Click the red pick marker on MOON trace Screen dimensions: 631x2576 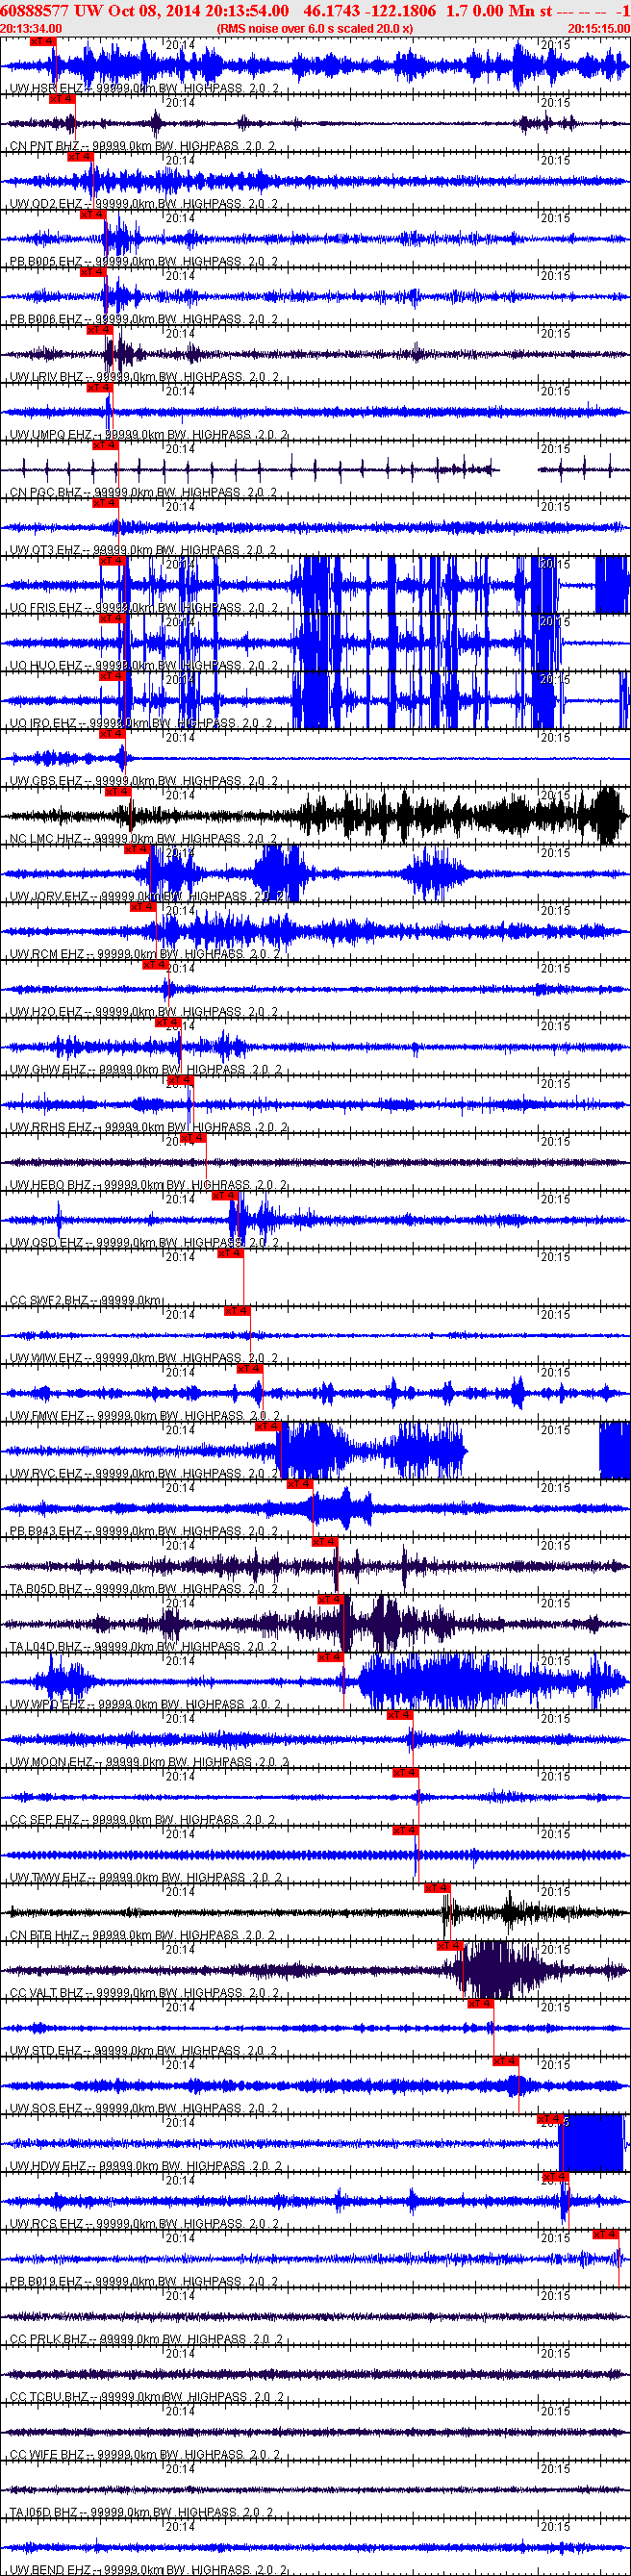tap(399, 1716)
